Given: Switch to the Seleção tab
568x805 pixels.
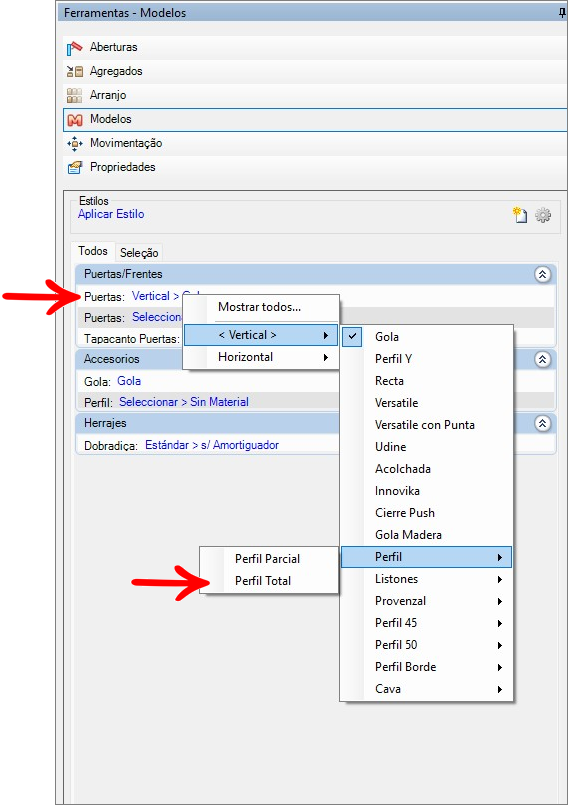Looking at the screenshot, I should (x=139, y=253).
